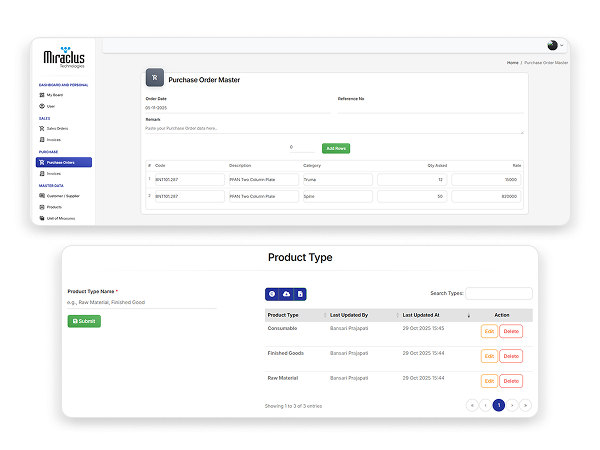600x450 pixels.
Task: Click Qty Asked field showing 50
Action: [x=412, y=196]
